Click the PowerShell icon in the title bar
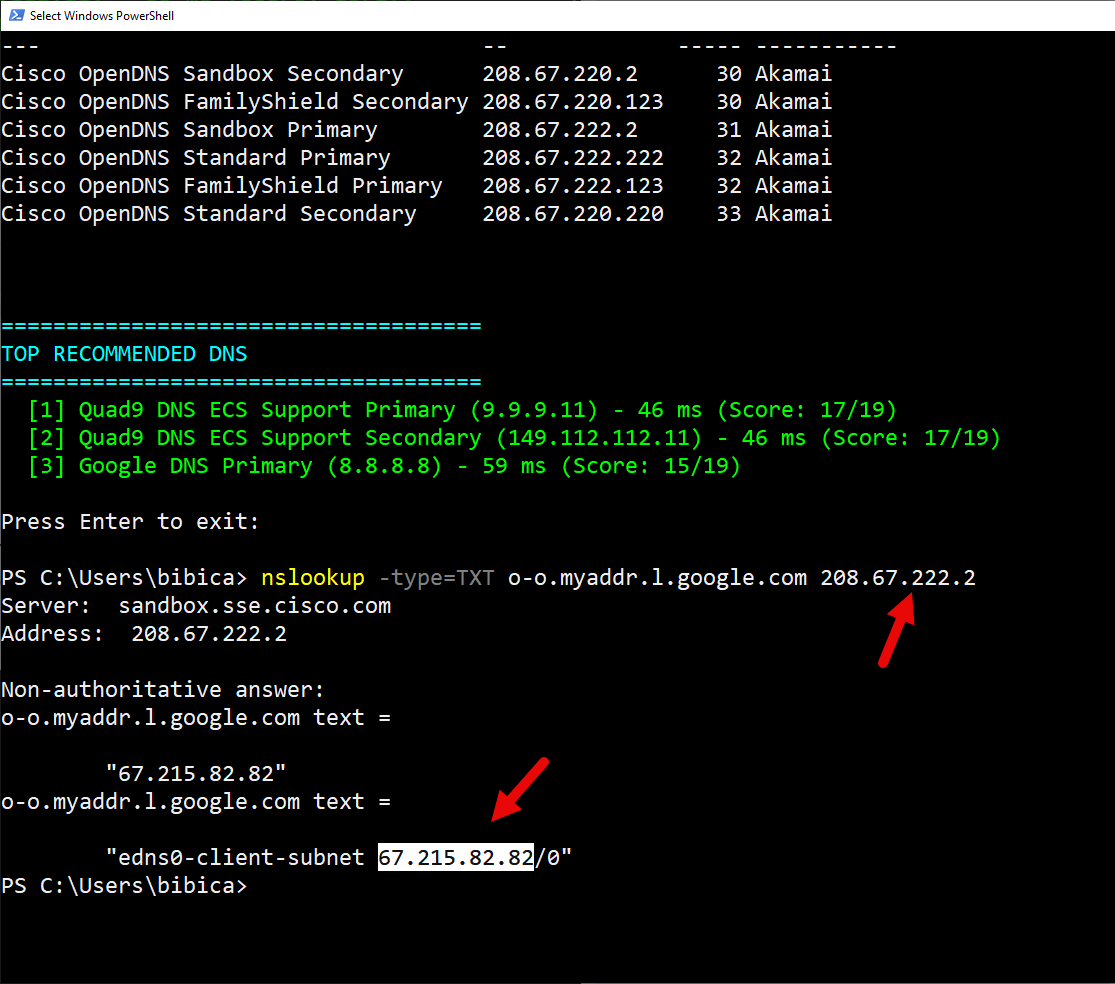 [x=16, y=15]
